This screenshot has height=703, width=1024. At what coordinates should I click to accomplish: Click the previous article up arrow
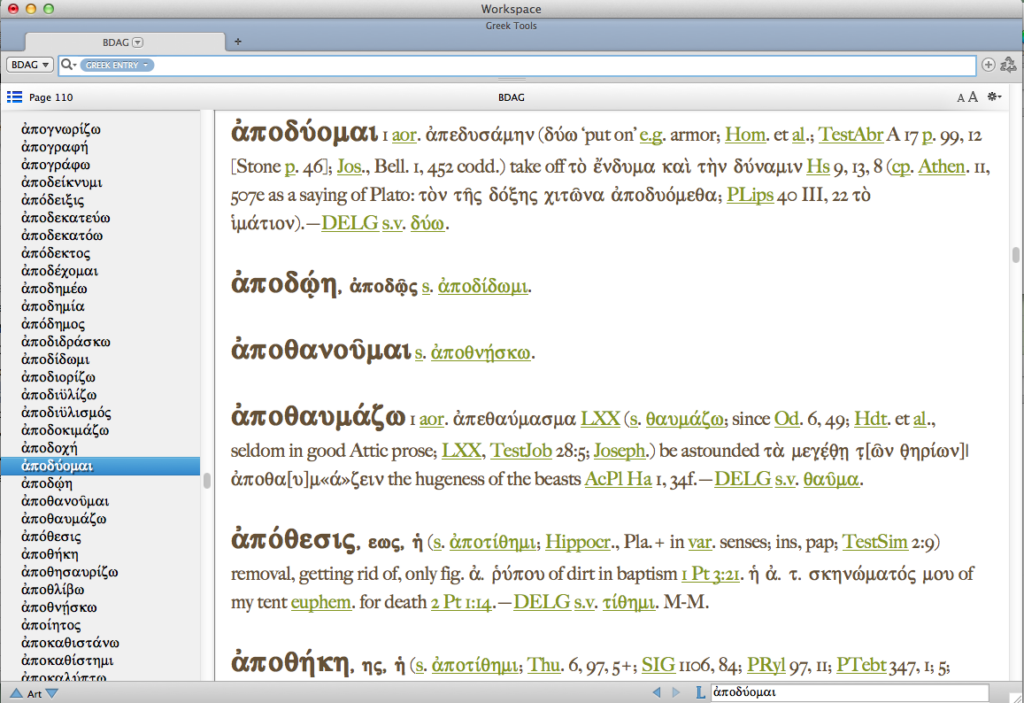tap(16, 693)
